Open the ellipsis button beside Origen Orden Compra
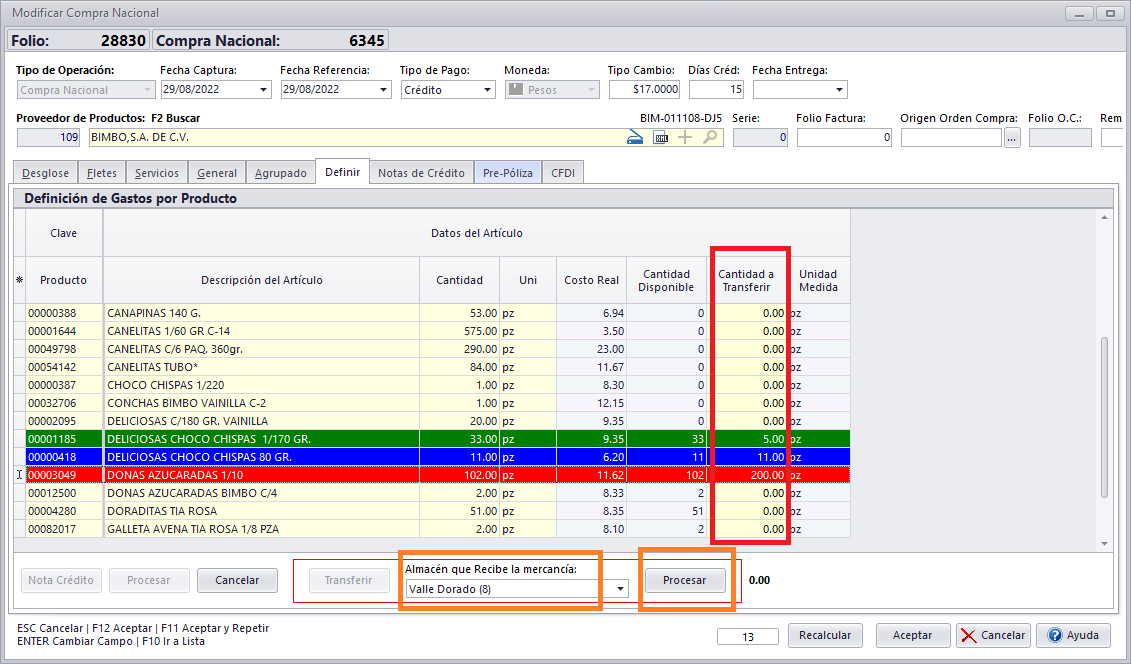The height and width of the screenshot is (664, 1131). pos(1012,138)
